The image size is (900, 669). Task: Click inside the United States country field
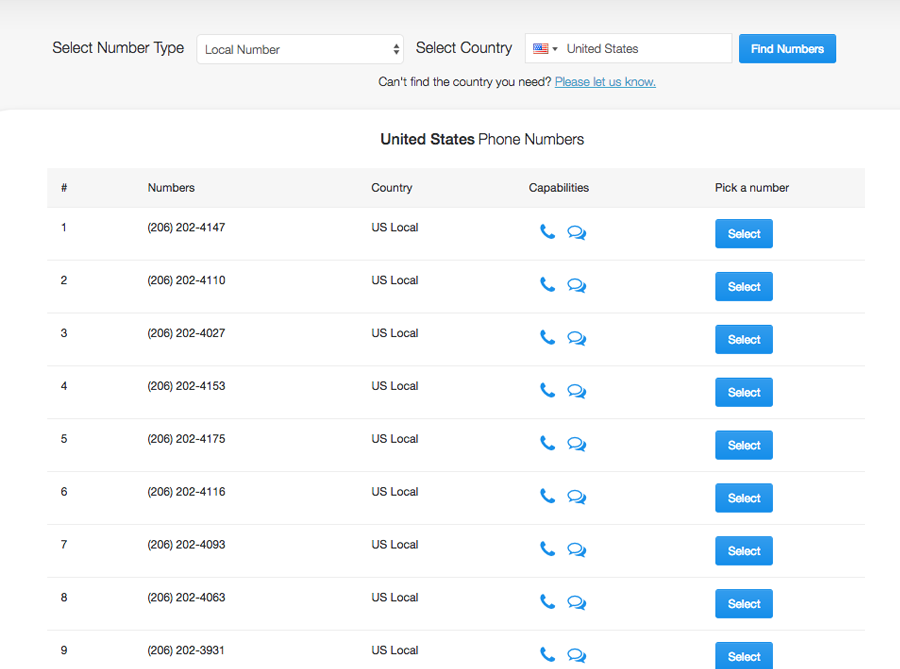click(647, 47)
